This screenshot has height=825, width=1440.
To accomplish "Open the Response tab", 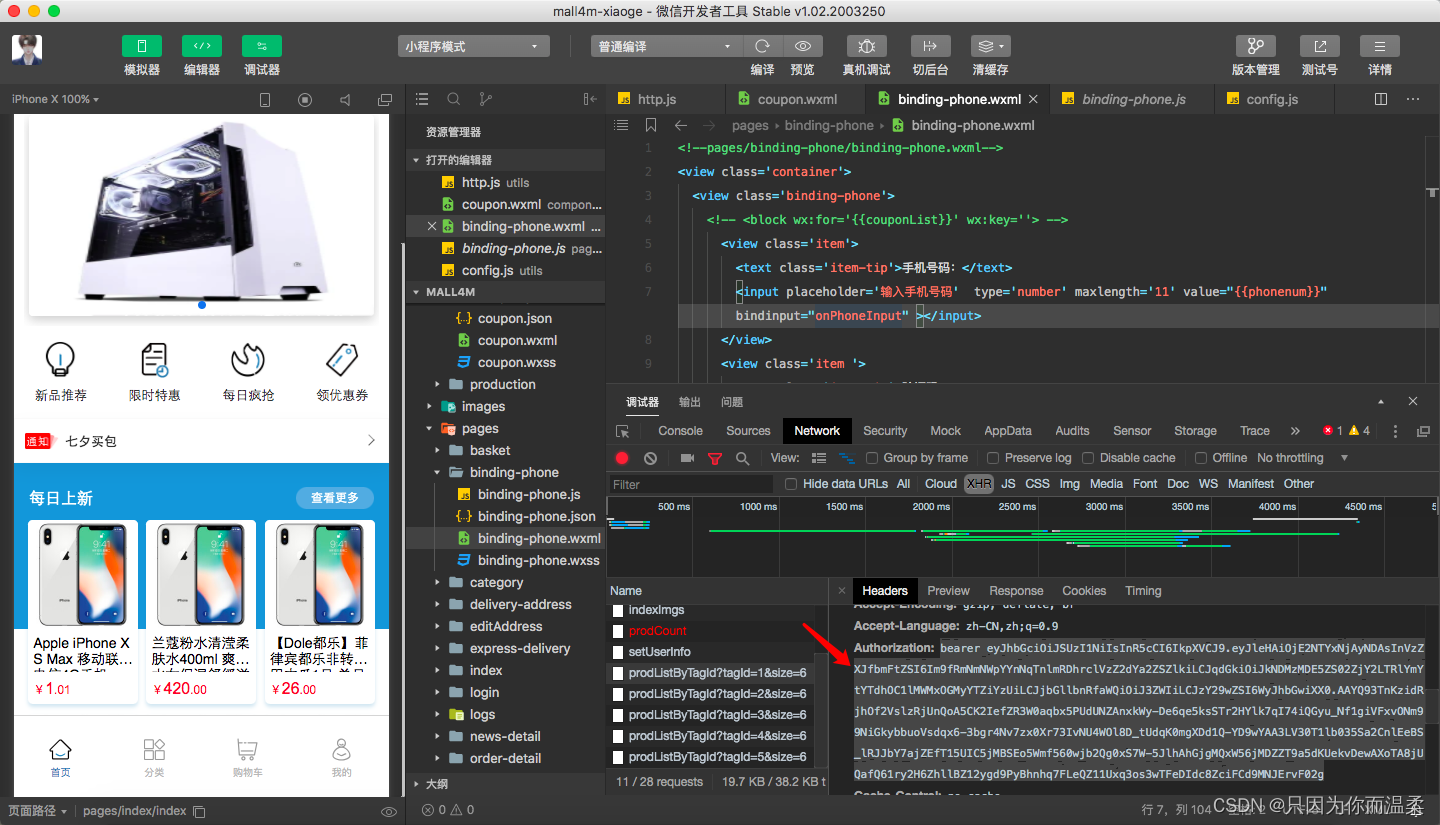I will (1016, 591).
